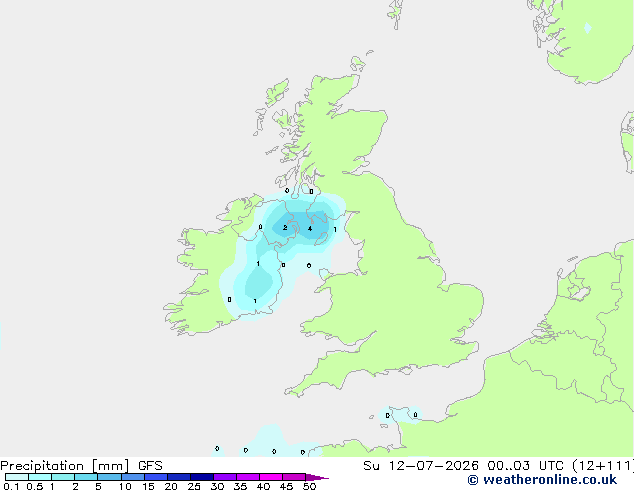Image resolution: width=634 pixels, height=490 pixels.
Task: Click legend swatch between 1 and 2
Action: pos(63,477)
